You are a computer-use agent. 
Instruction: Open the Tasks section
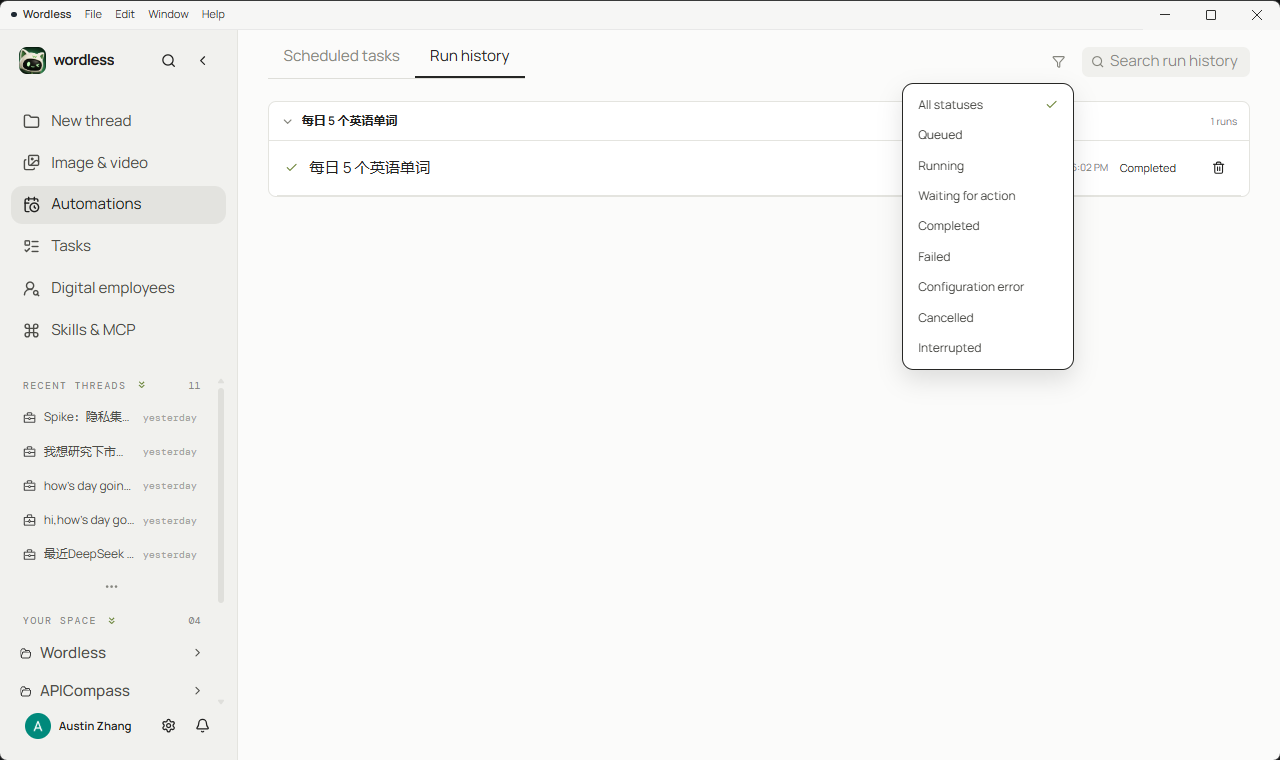pyautogui.click(x=118, y=246)
